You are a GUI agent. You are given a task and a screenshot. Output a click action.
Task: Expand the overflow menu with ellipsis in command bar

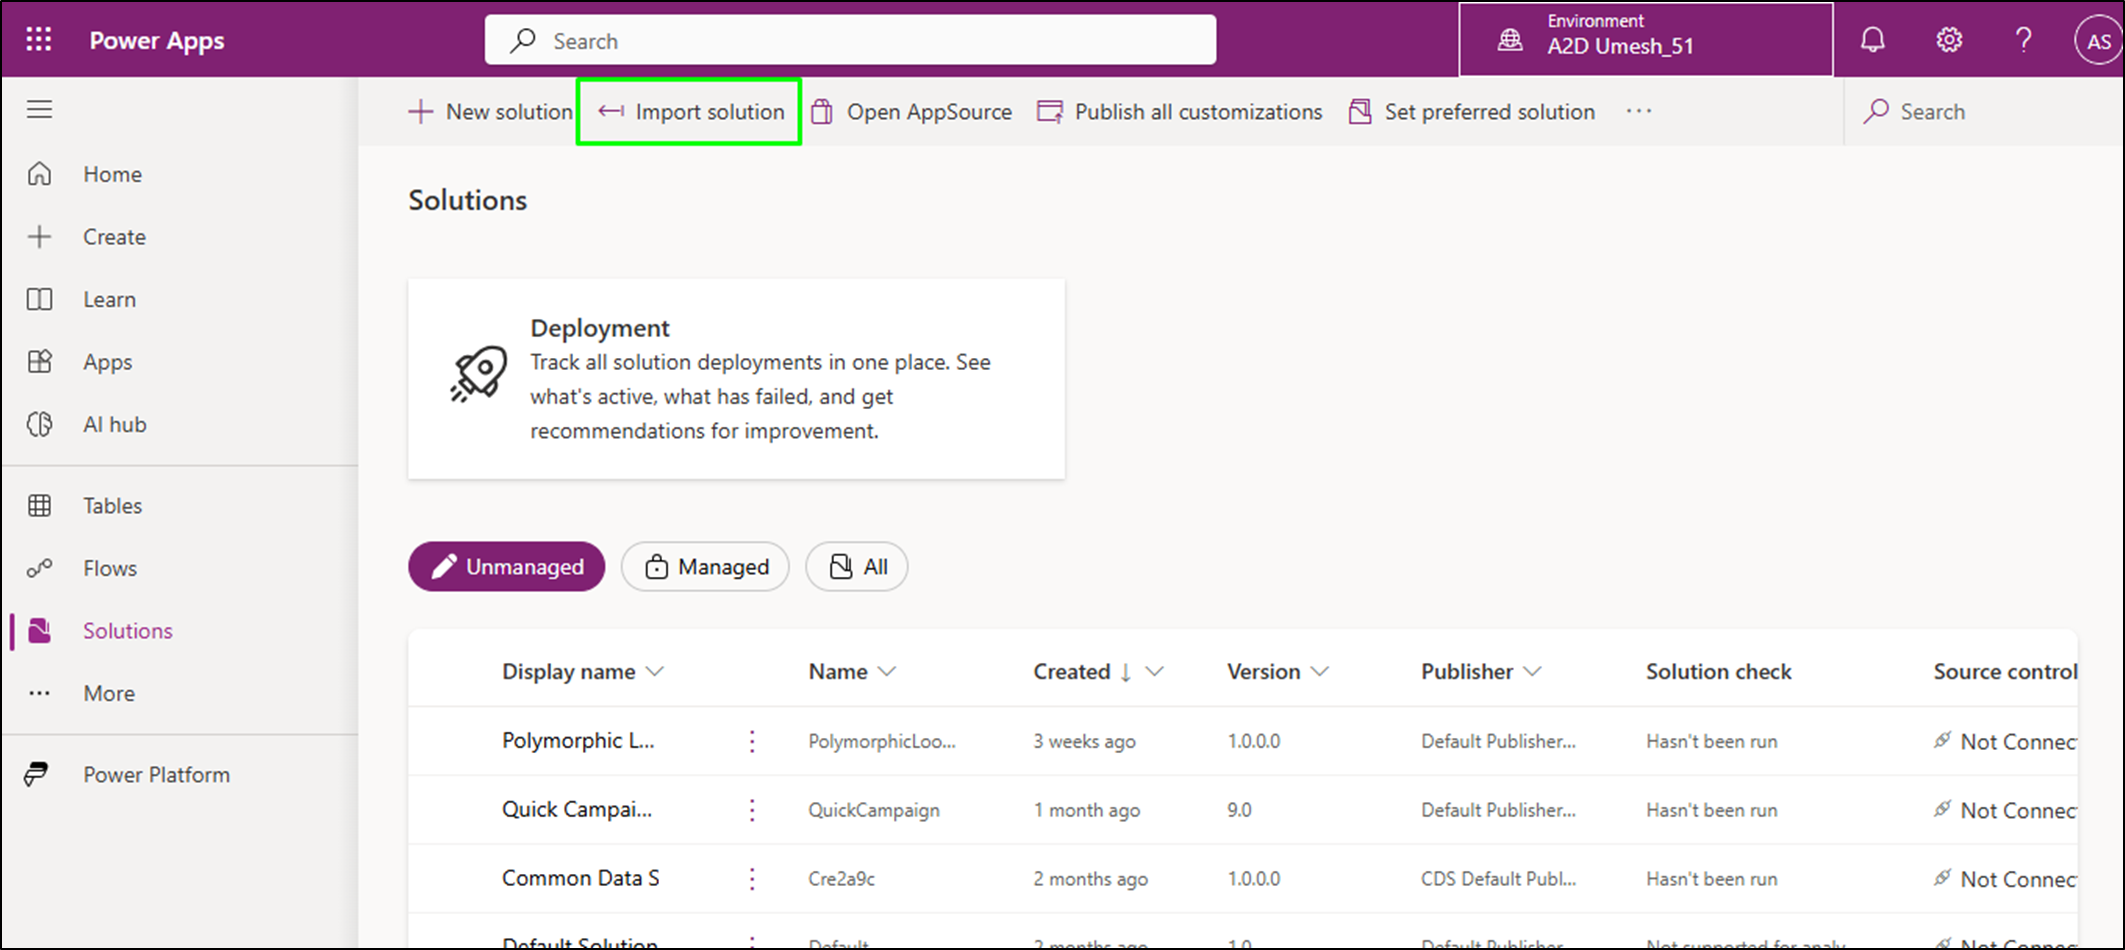1637,112
